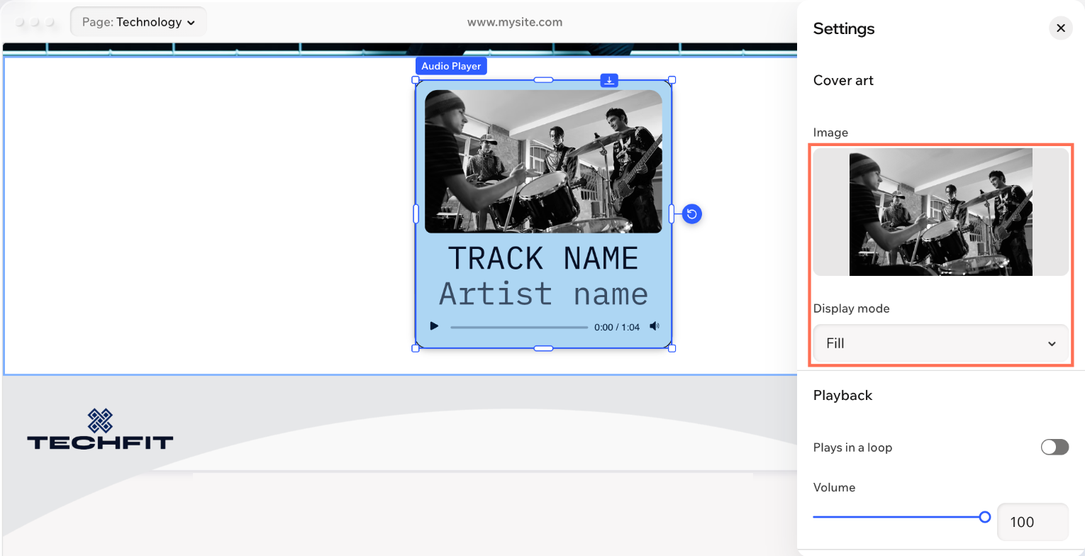Play the track in the audio player
This screenshot has height=556, width=1085.
434,326
